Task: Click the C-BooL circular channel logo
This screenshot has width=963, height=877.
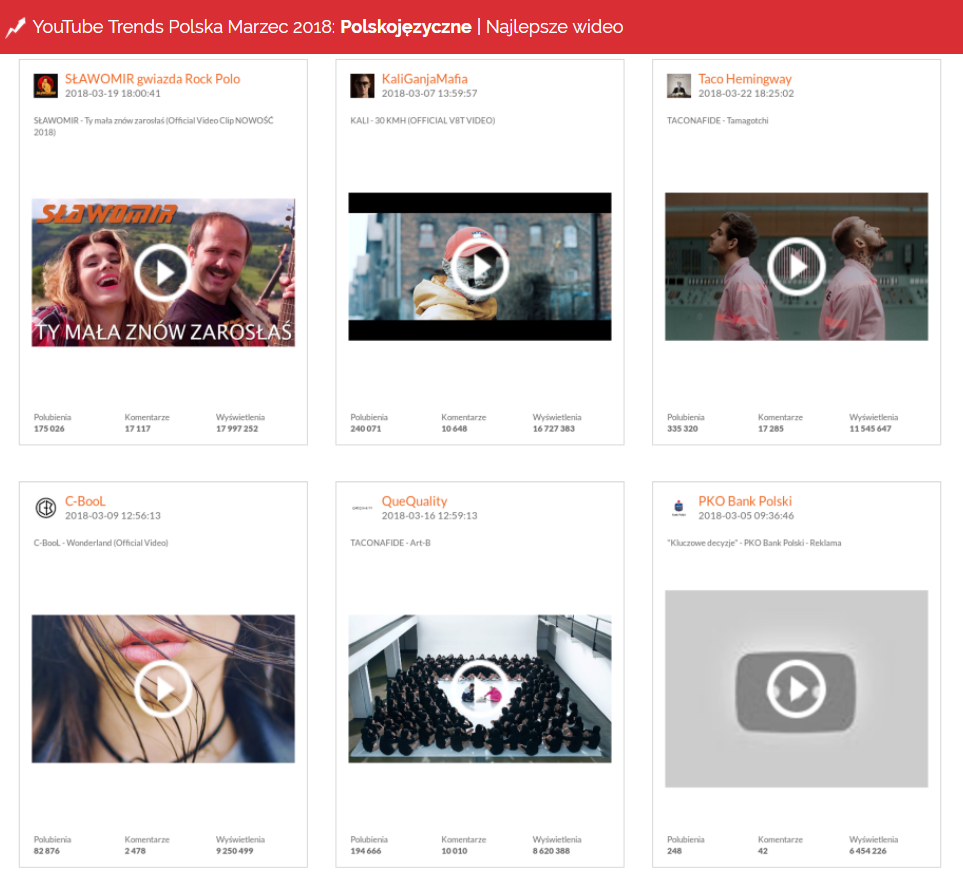Action: 45,508
